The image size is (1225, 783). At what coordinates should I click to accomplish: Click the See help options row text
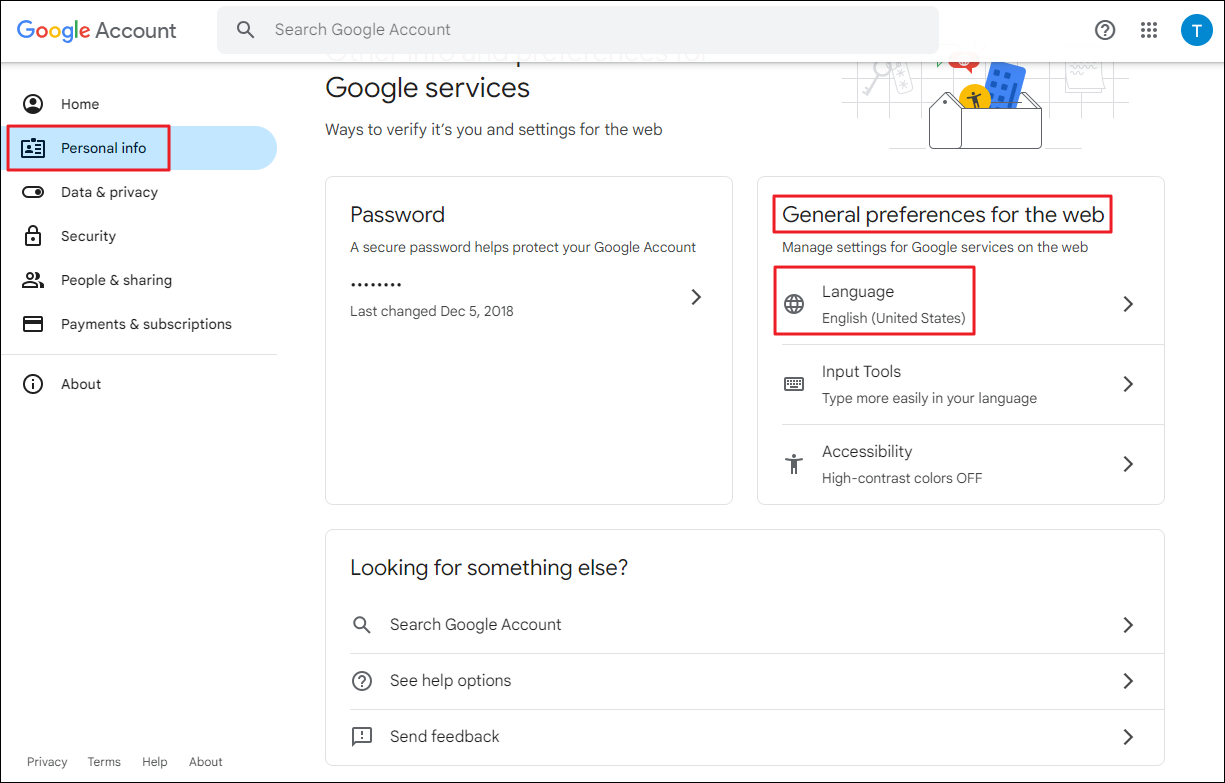450,681
